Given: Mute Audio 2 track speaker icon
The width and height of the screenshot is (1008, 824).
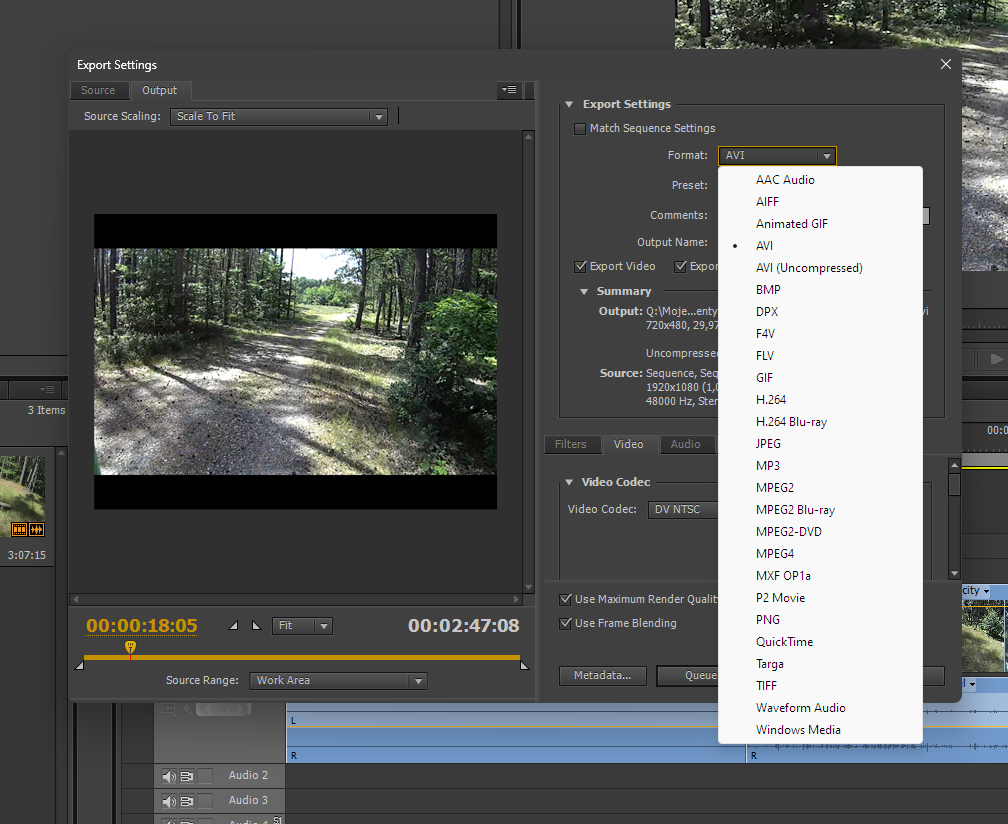Looking at the screenshot, I should [x=169, y=776].
